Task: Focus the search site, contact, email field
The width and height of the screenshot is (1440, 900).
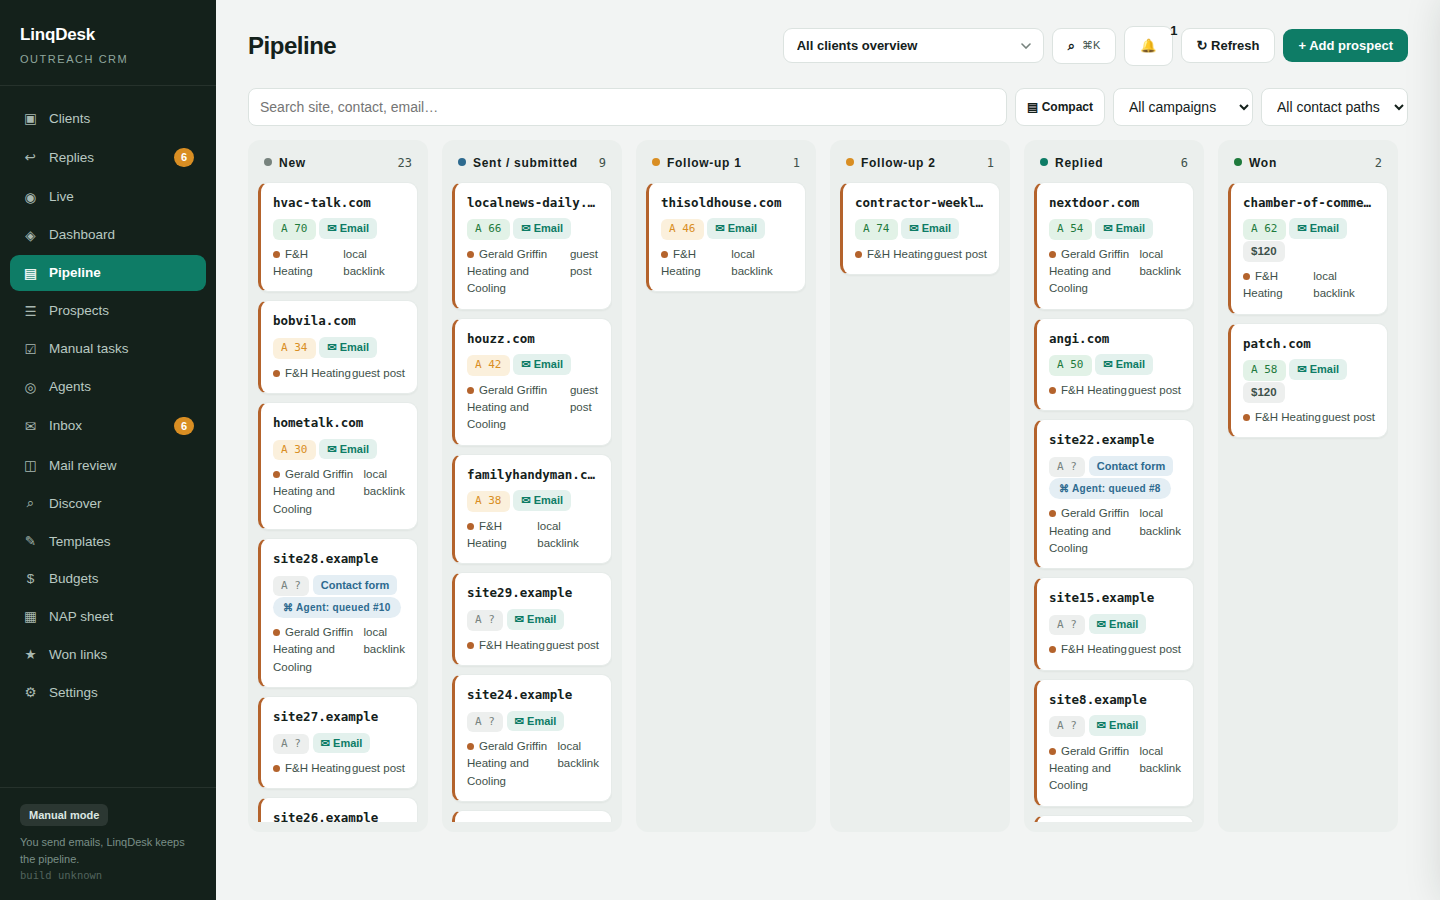Action: (627, 107)
